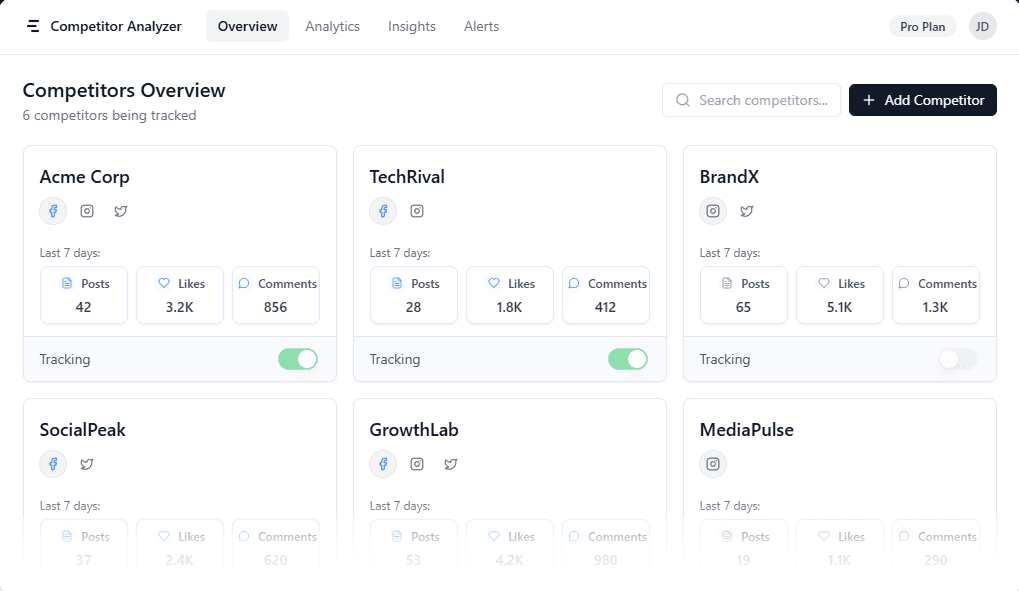Open the JD profile avatar menu
1019x591 pixels.
(x=982, y=26)
